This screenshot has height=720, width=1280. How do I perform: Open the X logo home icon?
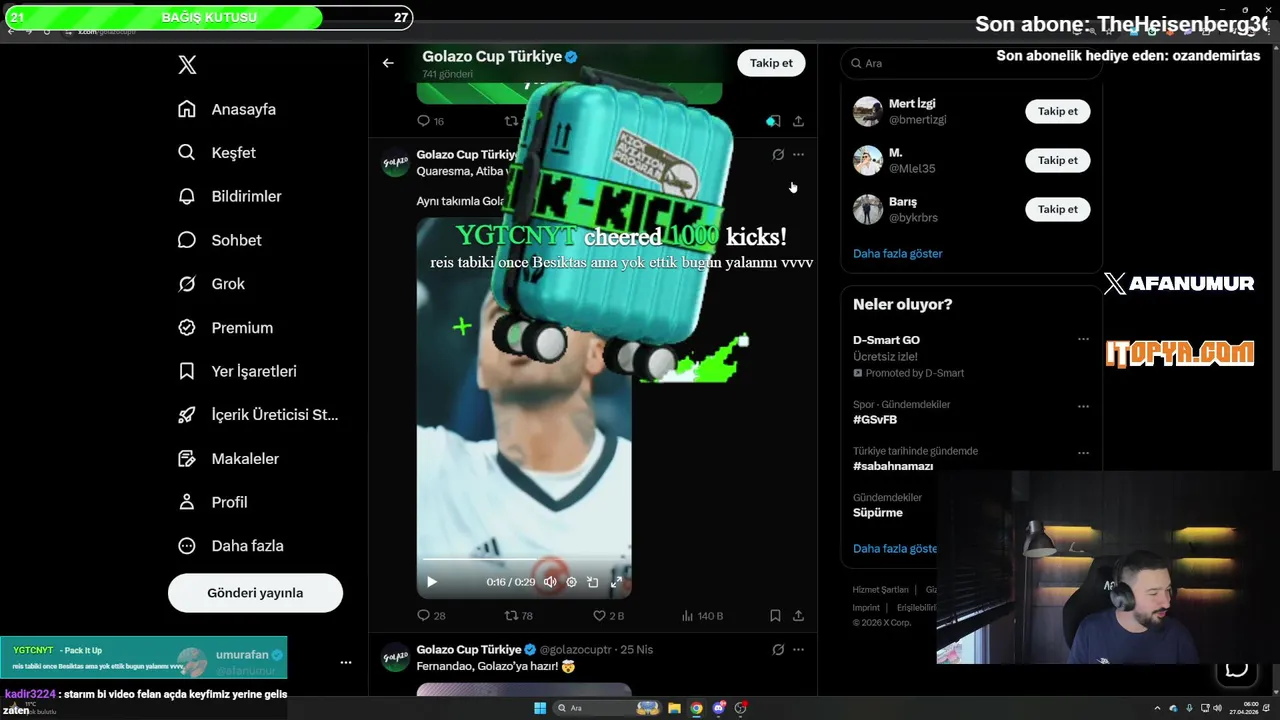coord(187,65)
